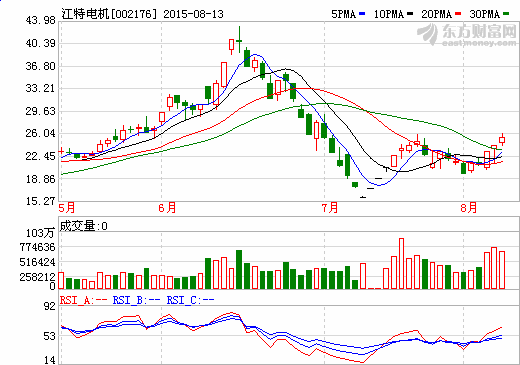Image resolution: width=520 pixels, height=365 pixels.
Task: Click the 774636 volume axis label
Action: (37, 247)
